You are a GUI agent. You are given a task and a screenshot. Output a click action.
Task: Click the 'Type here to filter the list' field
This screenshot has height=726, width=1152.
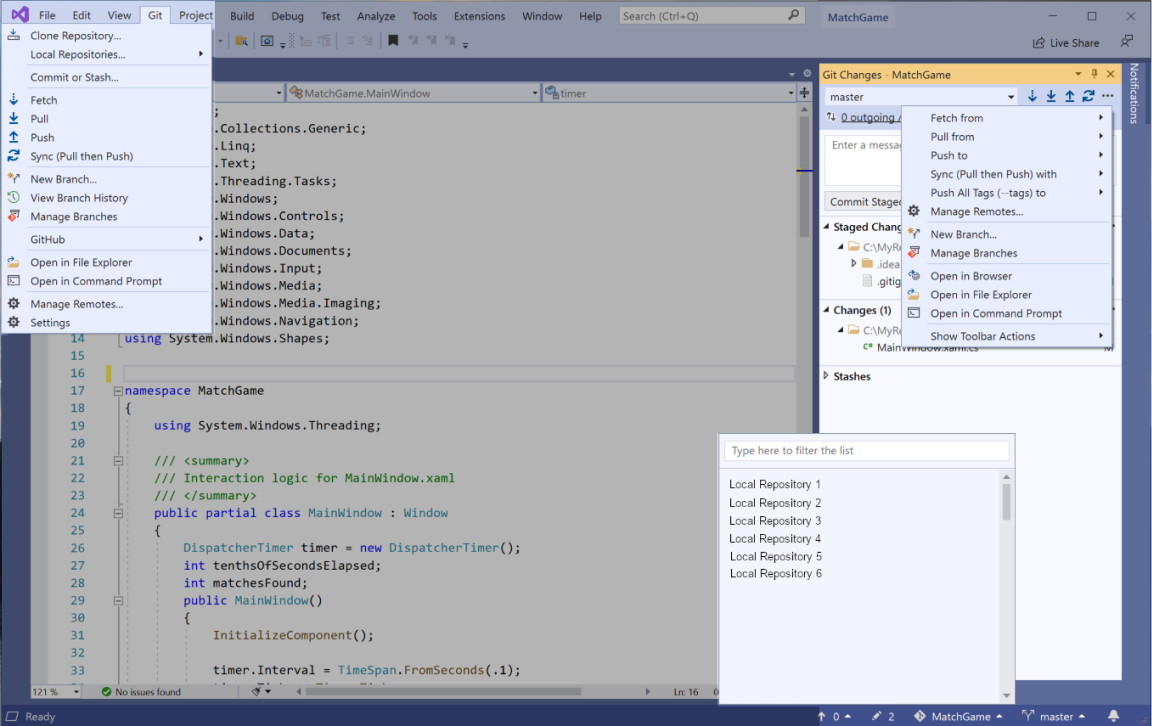[866, 451]
